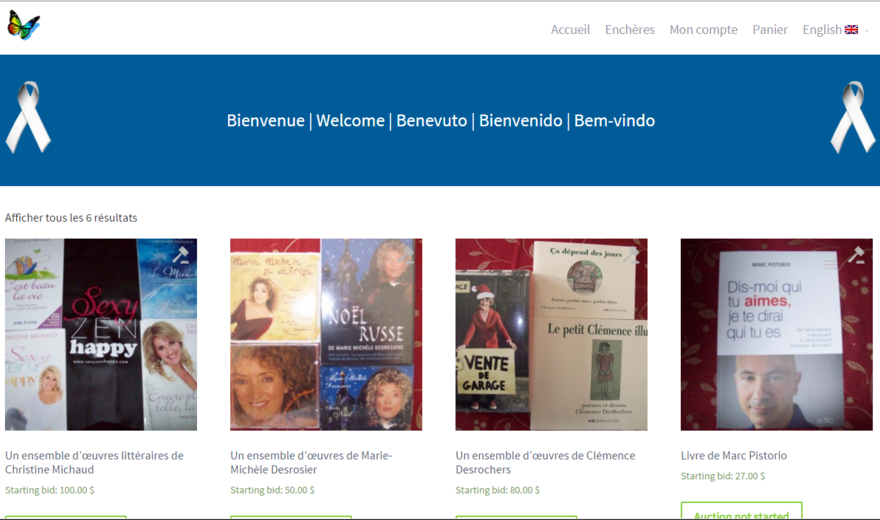The height and width of the screenshot is (520, 880).
Task: Open Marie-Michèle Desrosier albums thumbnail
Action: [x=326, y=334]
